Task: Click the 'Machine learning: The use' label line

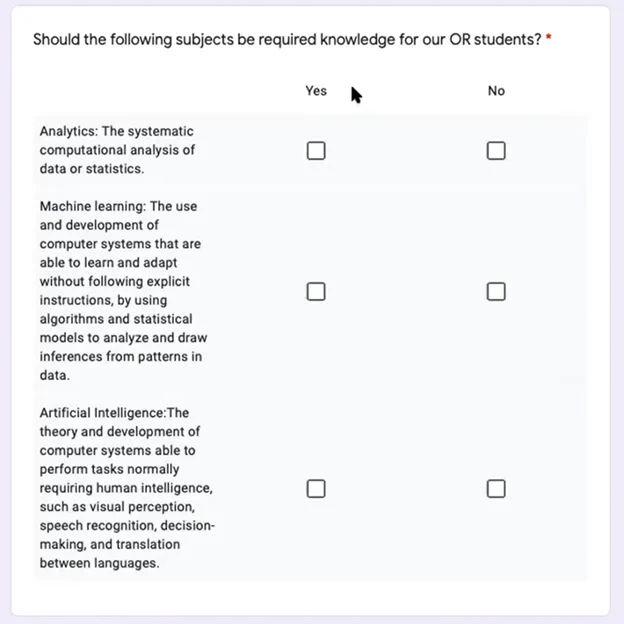Action: point(118,206)
